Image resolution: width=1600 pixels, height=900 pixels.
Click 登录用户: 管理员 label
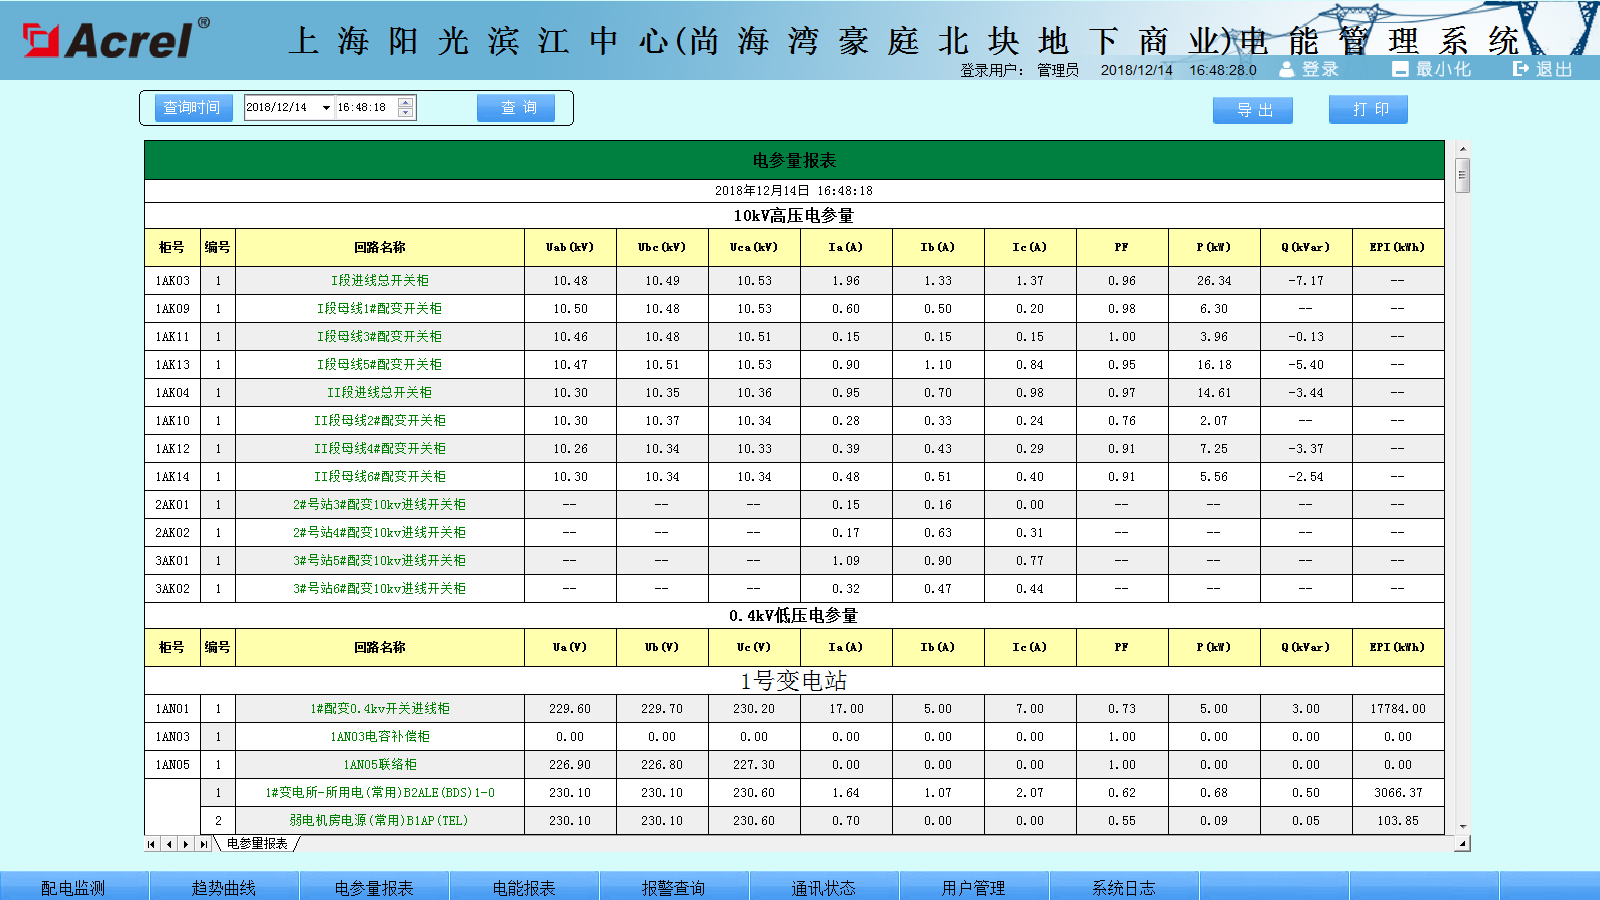pos(1019,70)
